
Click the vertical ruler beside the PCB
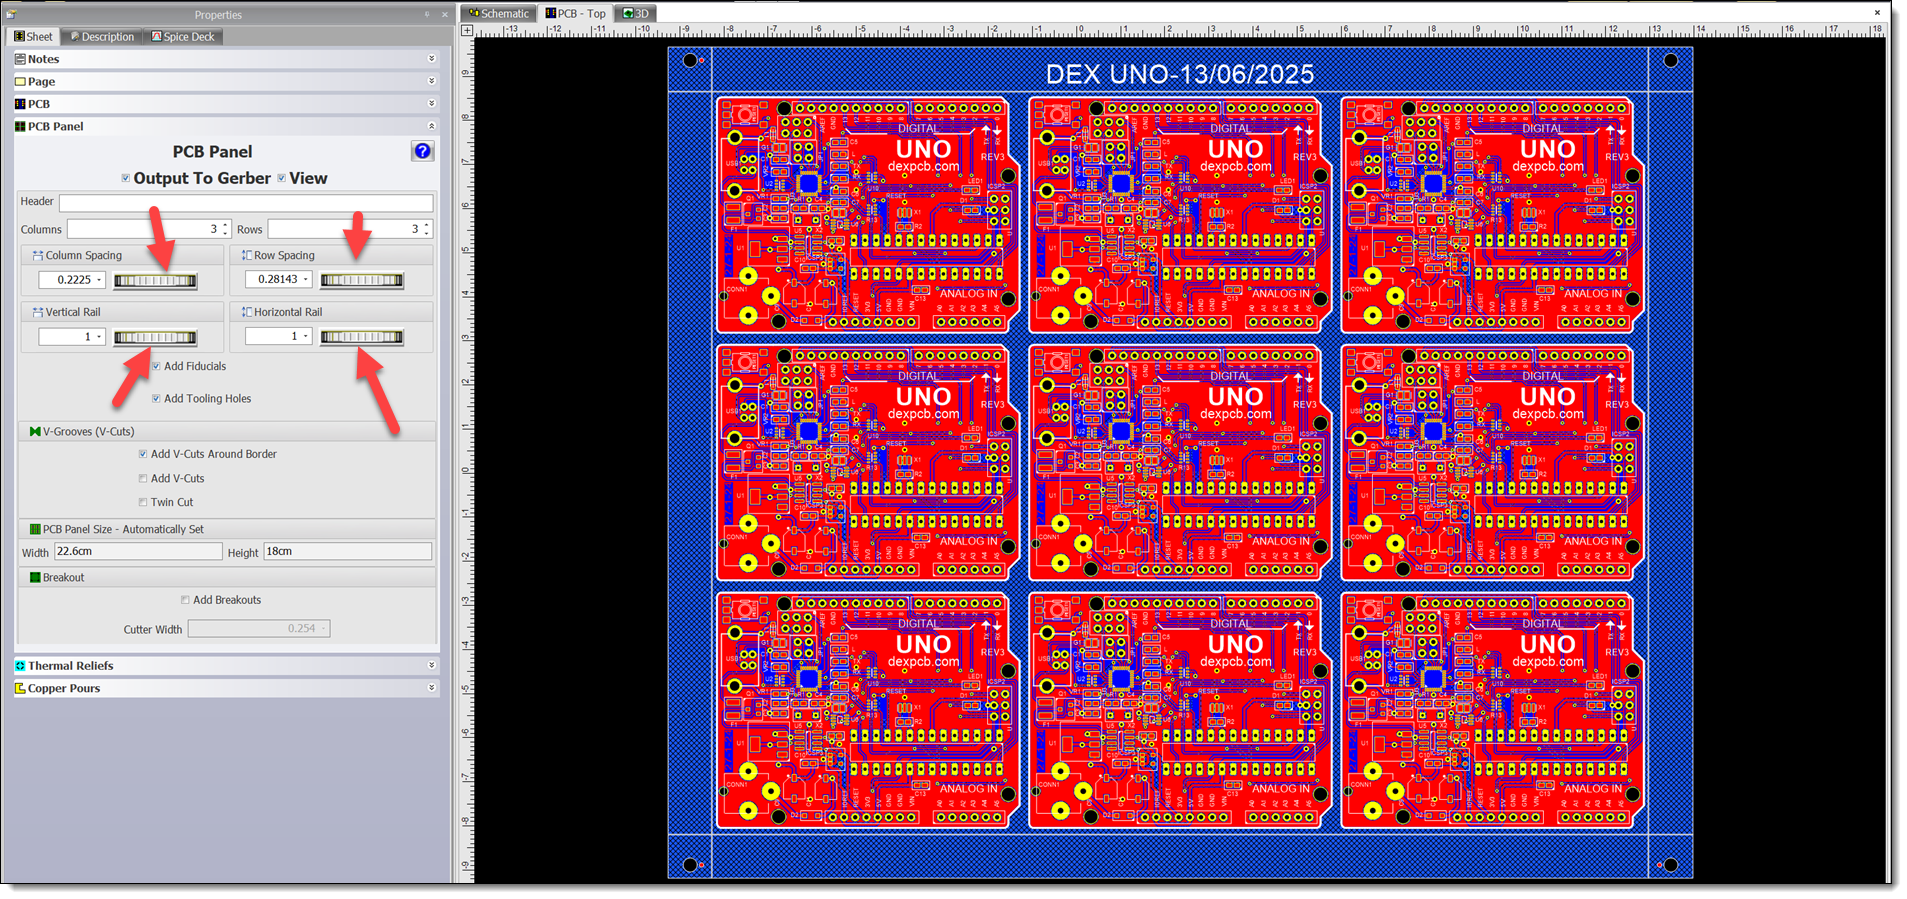tap(466, 460)
